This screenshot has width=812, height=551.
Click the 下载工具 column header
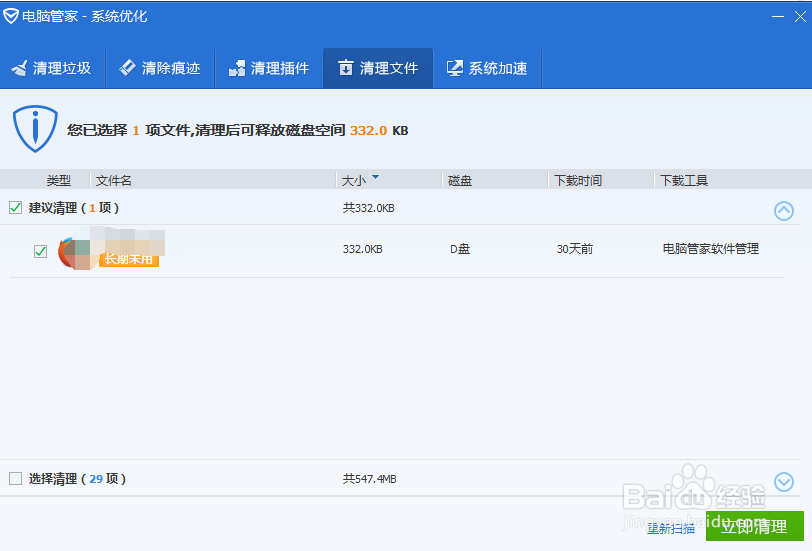[684, 180]
